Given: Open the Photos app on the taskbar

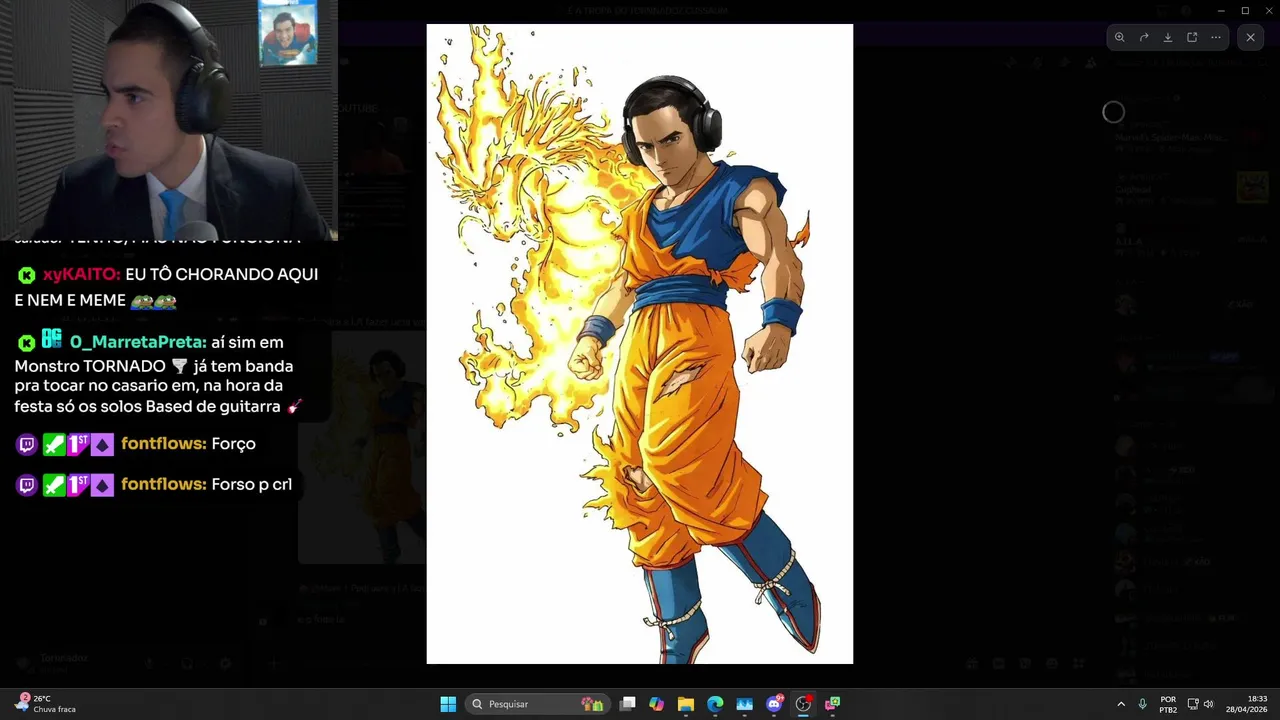Looking at the screenshot, I should pyautogui.click(x=744, y=704).
